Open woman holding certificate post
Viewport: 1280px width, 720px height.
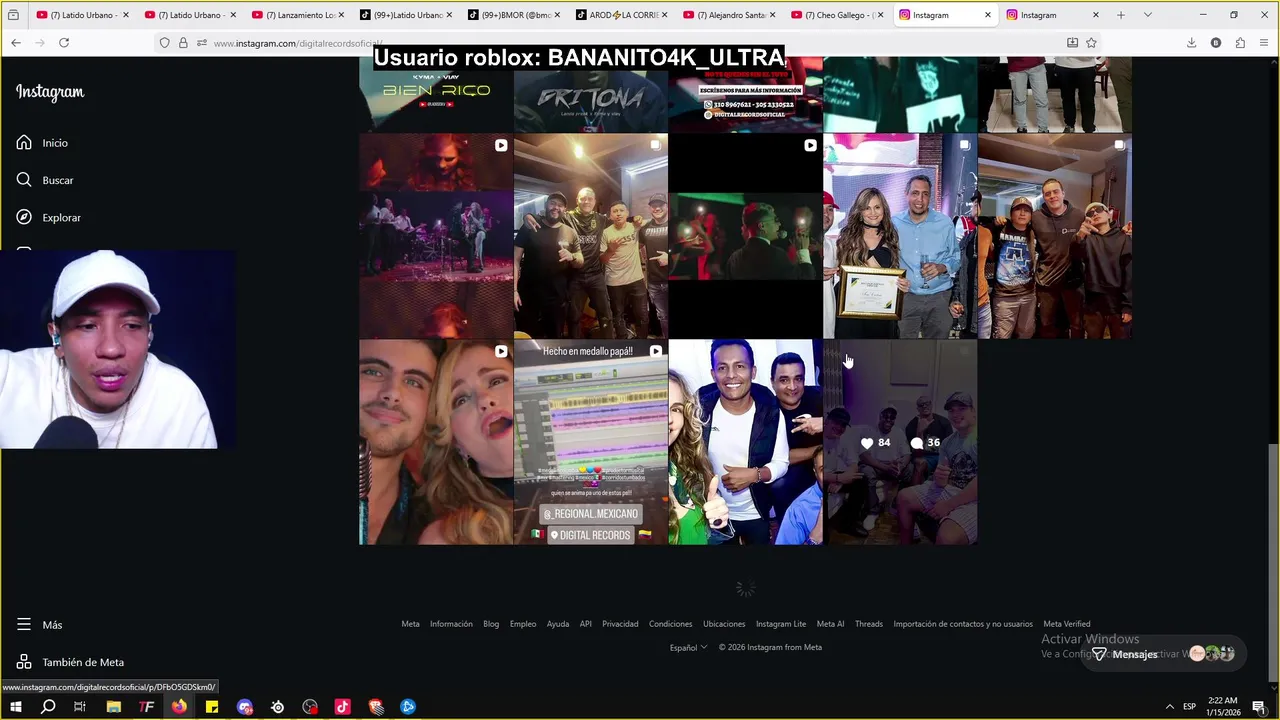point(900,236)
